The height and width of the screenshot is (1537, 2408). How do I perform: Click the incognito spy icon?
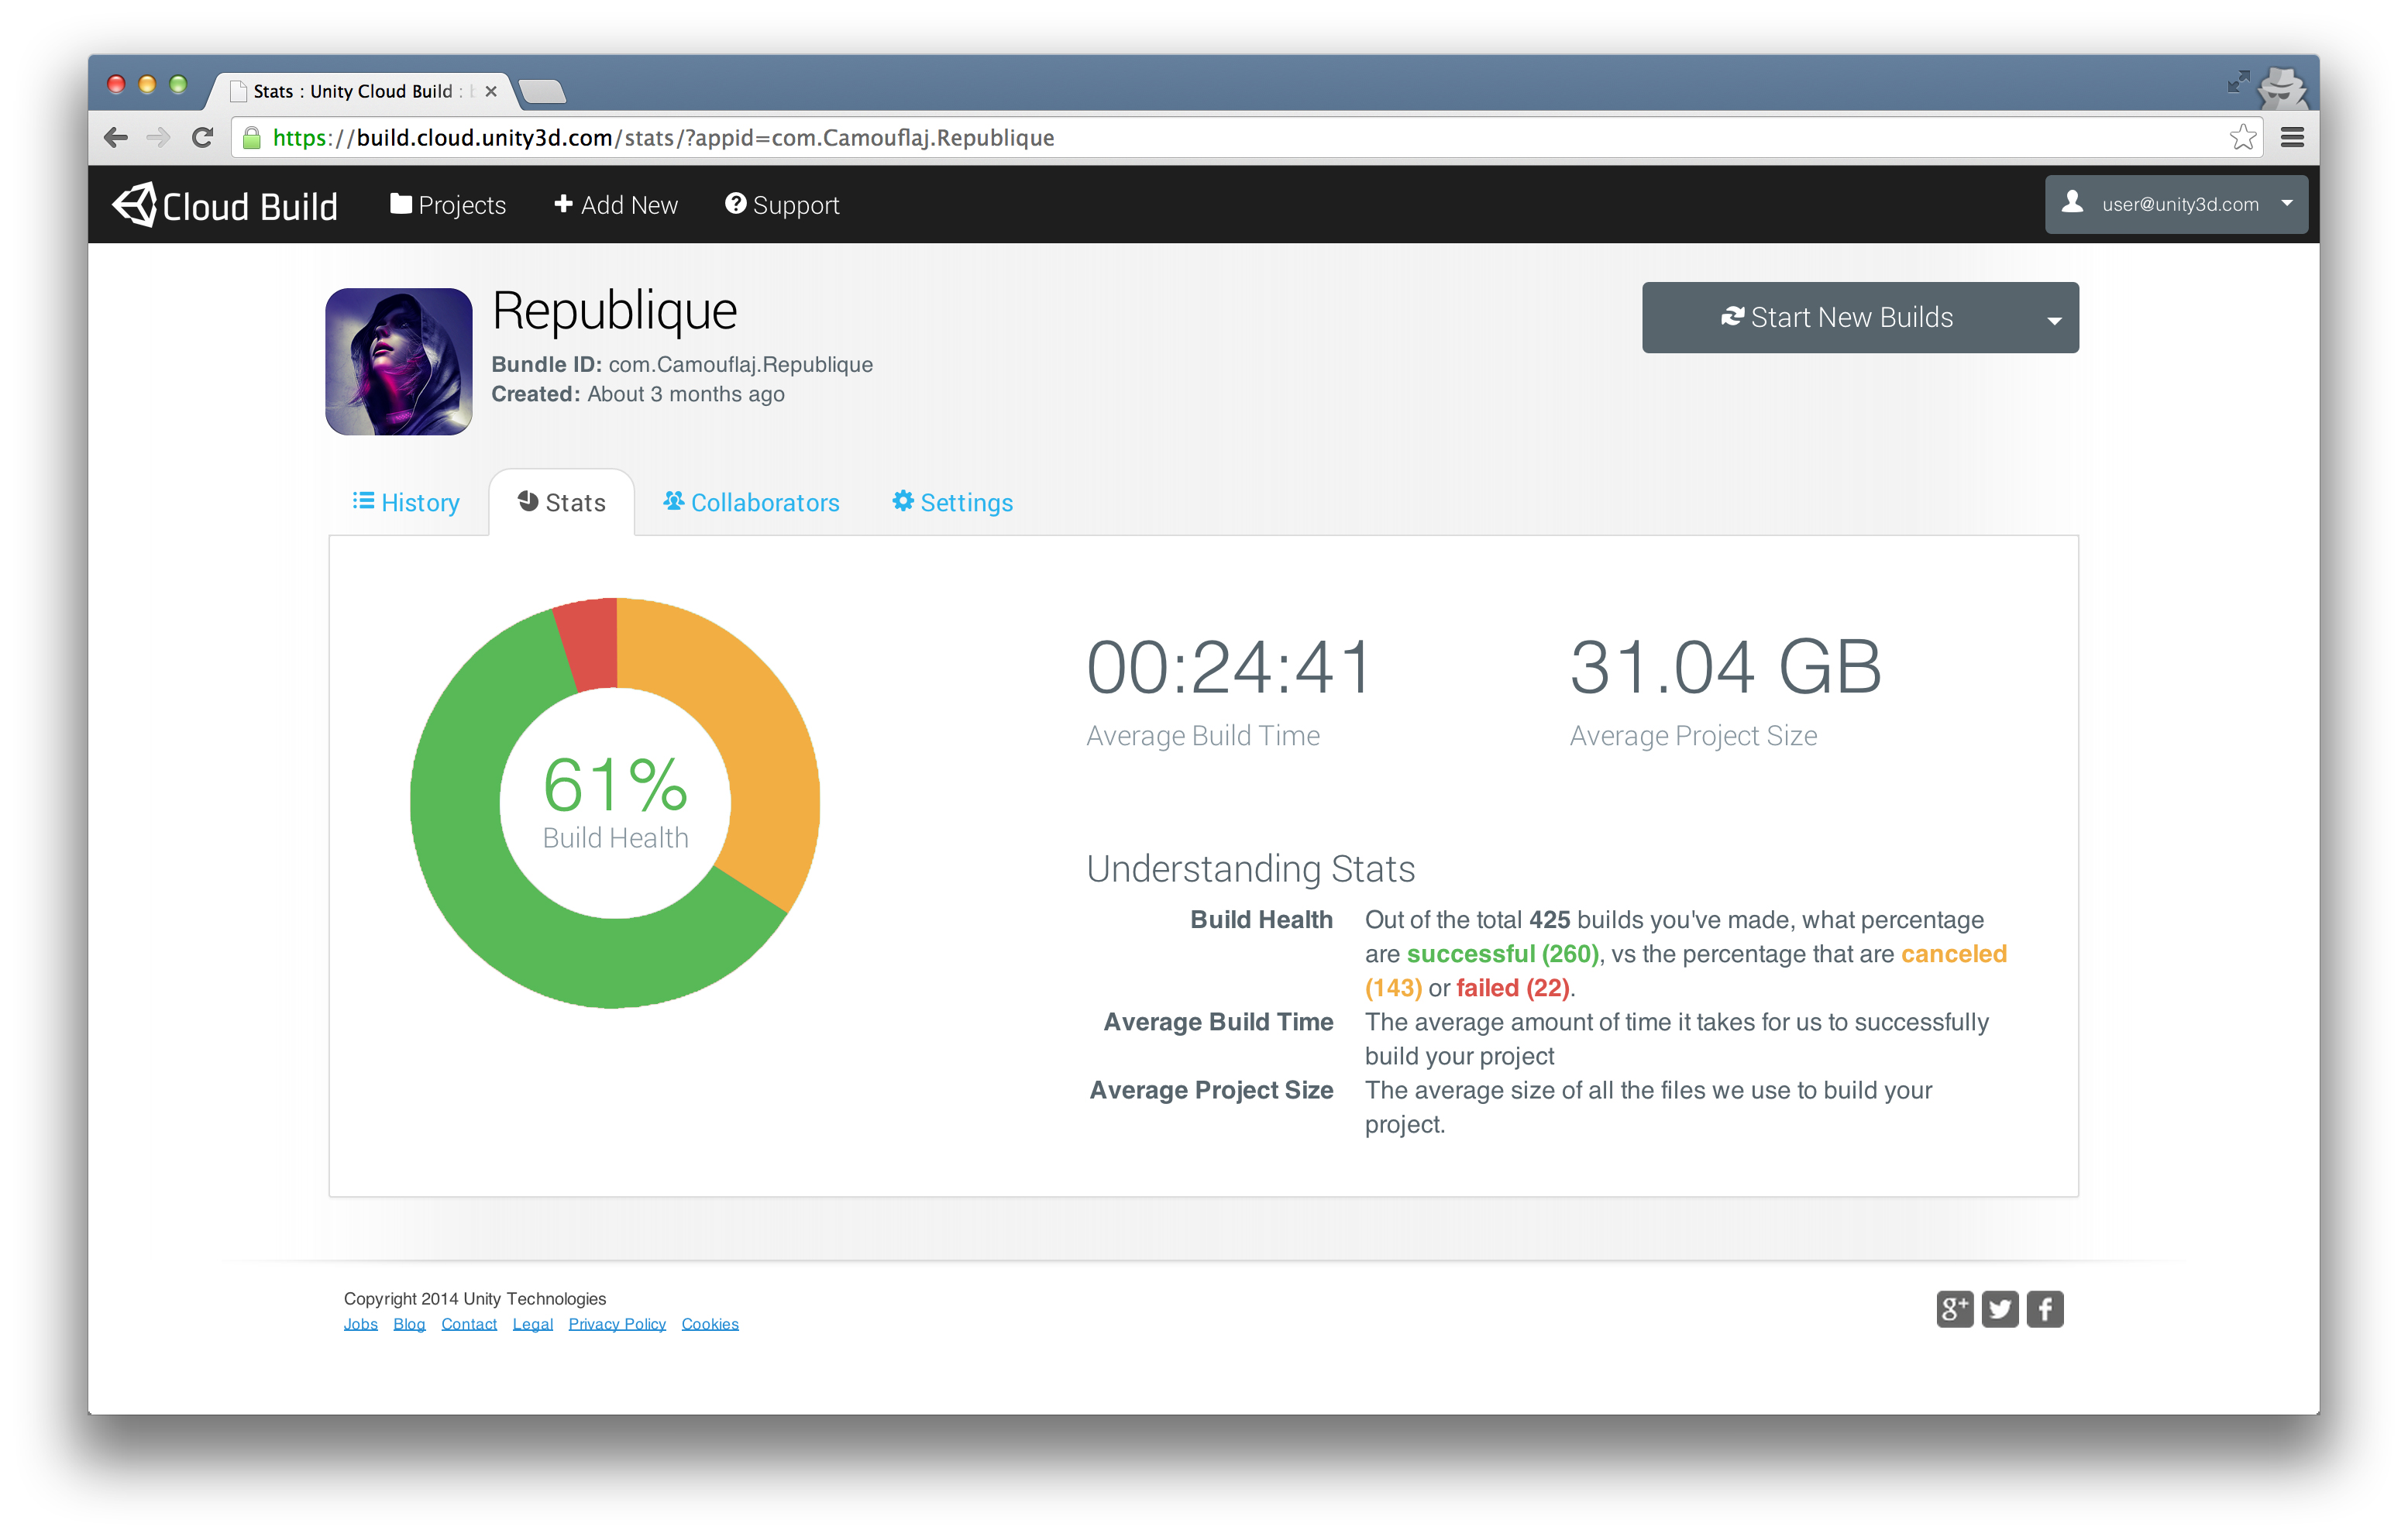point(2284,88)
